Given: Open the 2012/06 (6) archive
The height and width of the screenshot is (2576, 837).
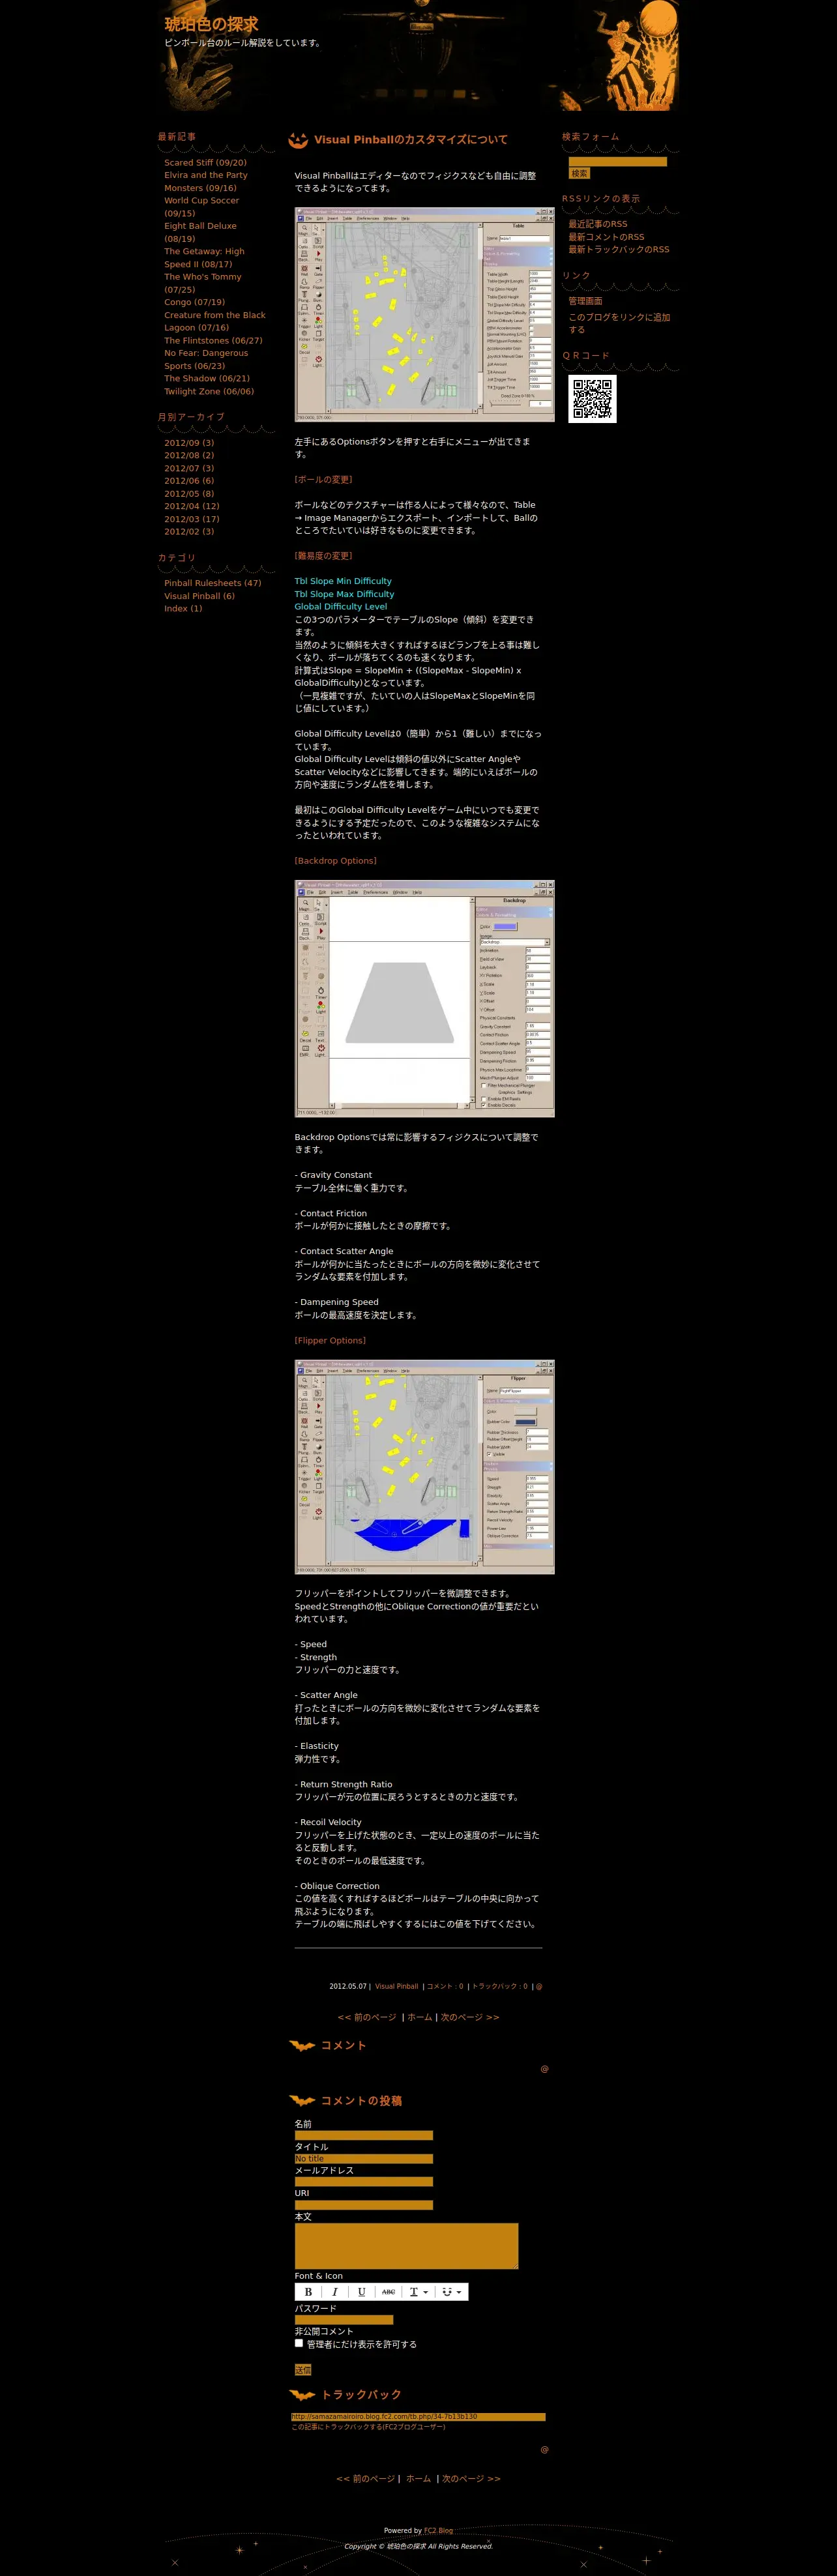Looking at the screenshot, I should click(189, 480).
